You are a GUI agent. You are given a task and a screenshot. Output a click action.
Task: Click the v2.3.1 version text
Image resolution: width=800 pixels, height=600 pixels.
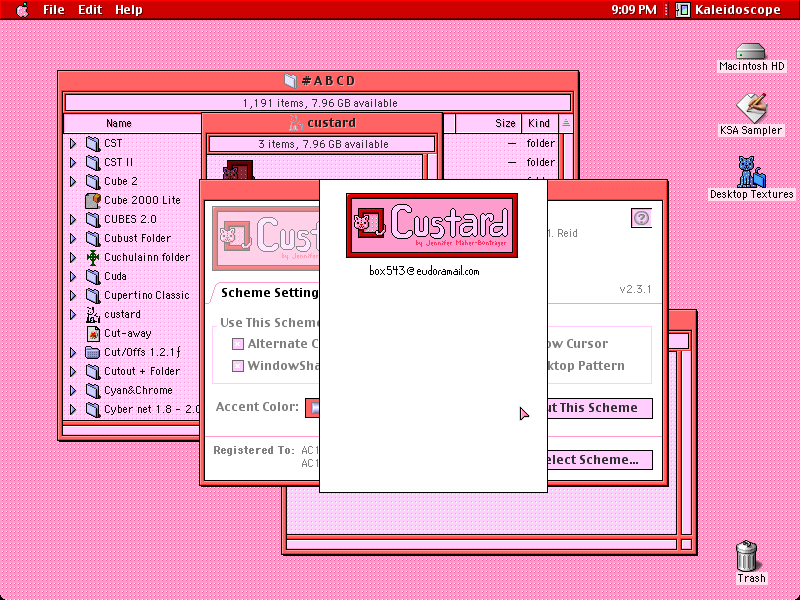point(635,289)
